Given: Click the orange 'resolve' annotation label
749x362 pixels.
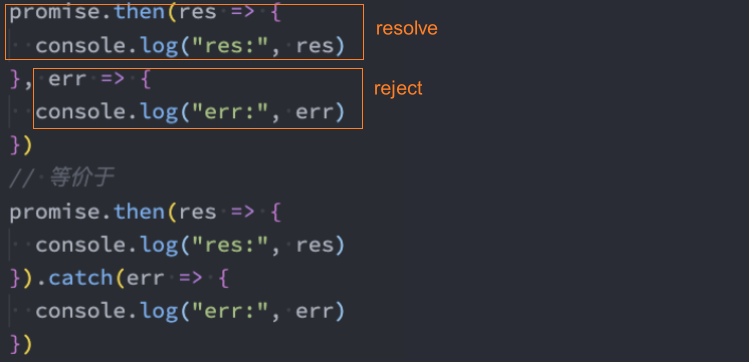Looking at the screenshot, I should pos(407,28).
